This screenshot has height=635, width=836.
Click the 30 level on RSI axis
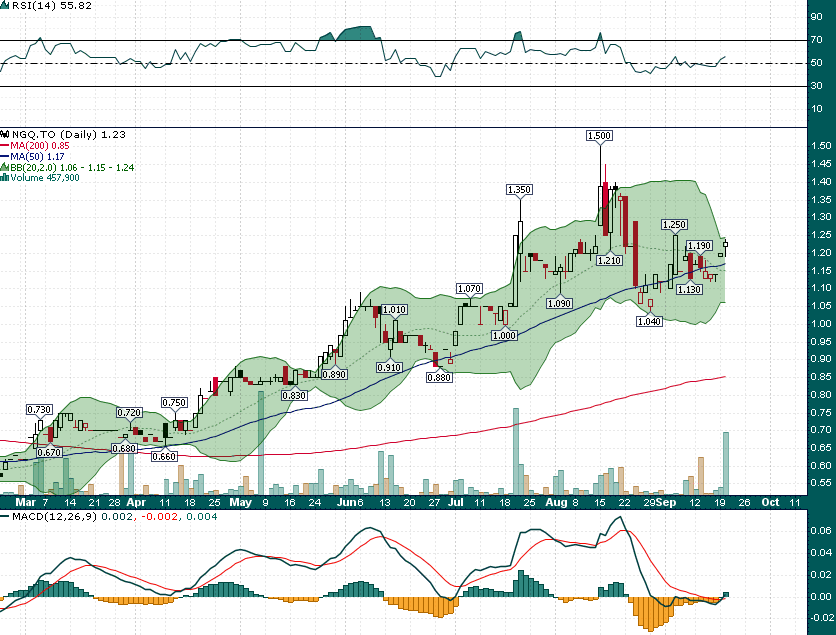pyautogui.click(x=816, y=86)
